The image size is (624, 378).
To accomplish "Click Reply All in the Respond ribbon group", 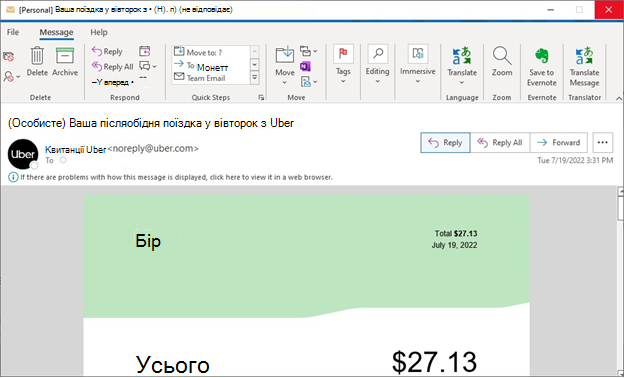I will 112,66.
